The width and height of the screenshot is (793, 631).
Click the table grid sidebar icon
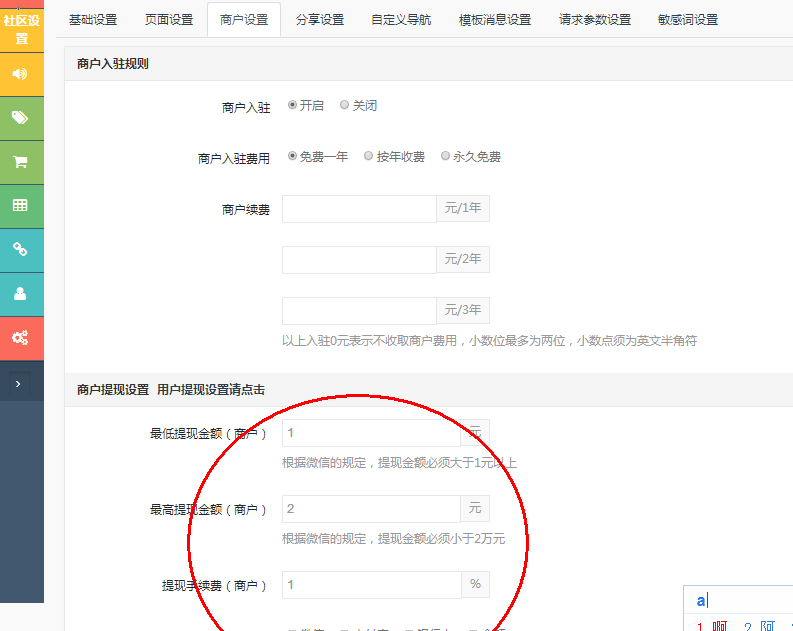pyautogui.click(x=20, y=206)
